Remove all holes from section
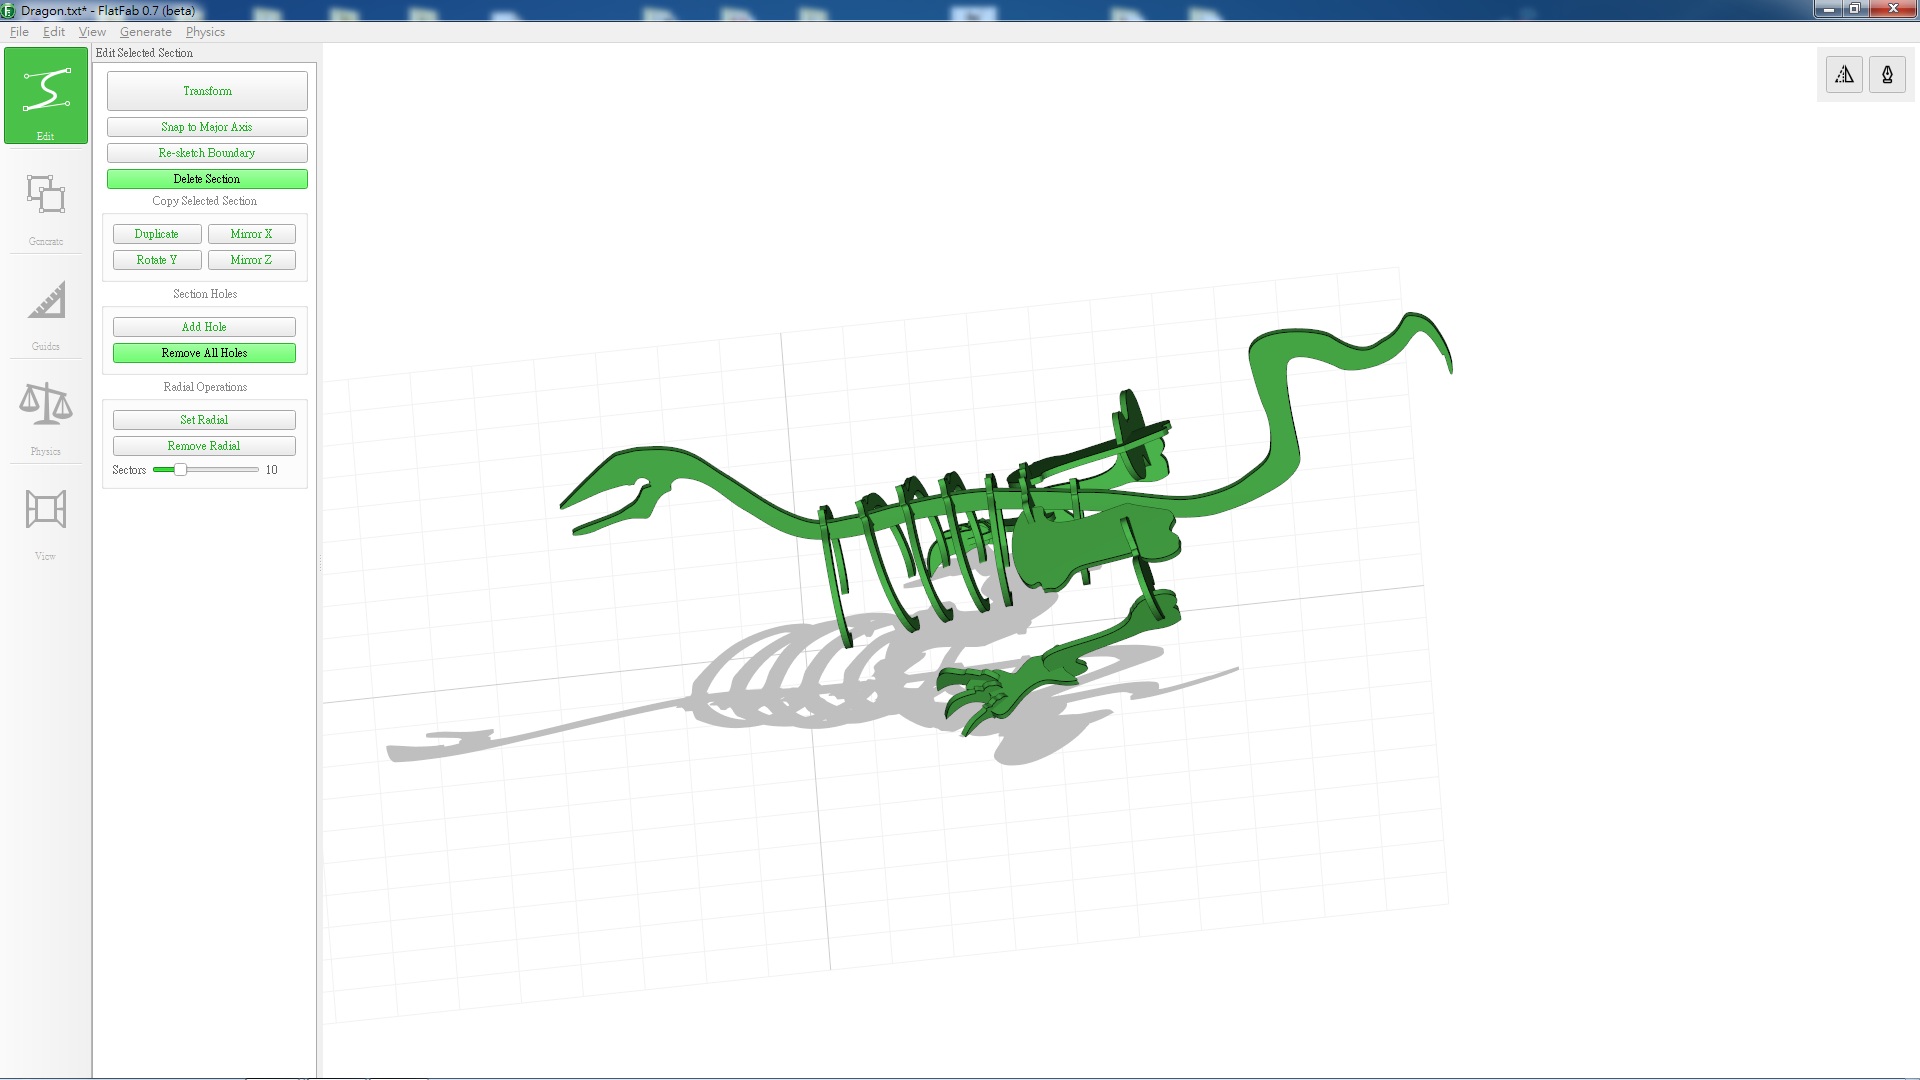Image resolution: width=1920 pixels, height=1080 pixels. pyautogui.click(x=204, y=353)
